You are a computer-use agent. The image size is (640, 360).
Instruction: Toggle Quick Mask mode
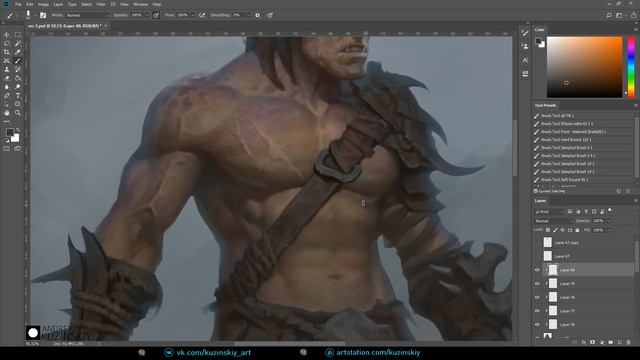[7, 149]
